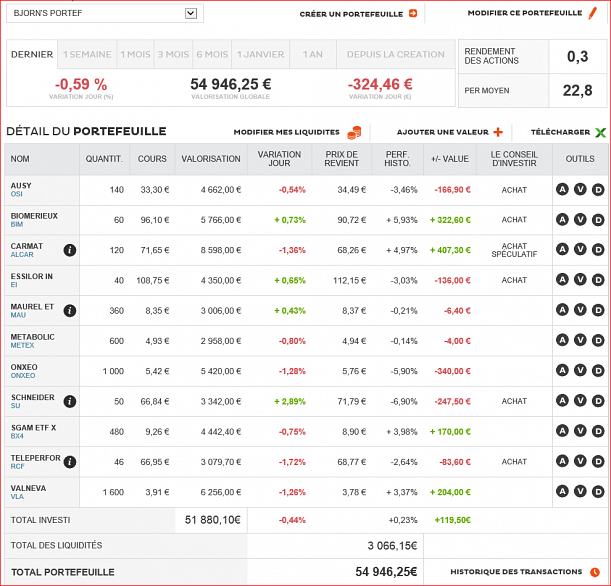Viewport: 611px width, 586px height.
Task: Click the VARIATION JOUR column header
Action: click(279, 159)
